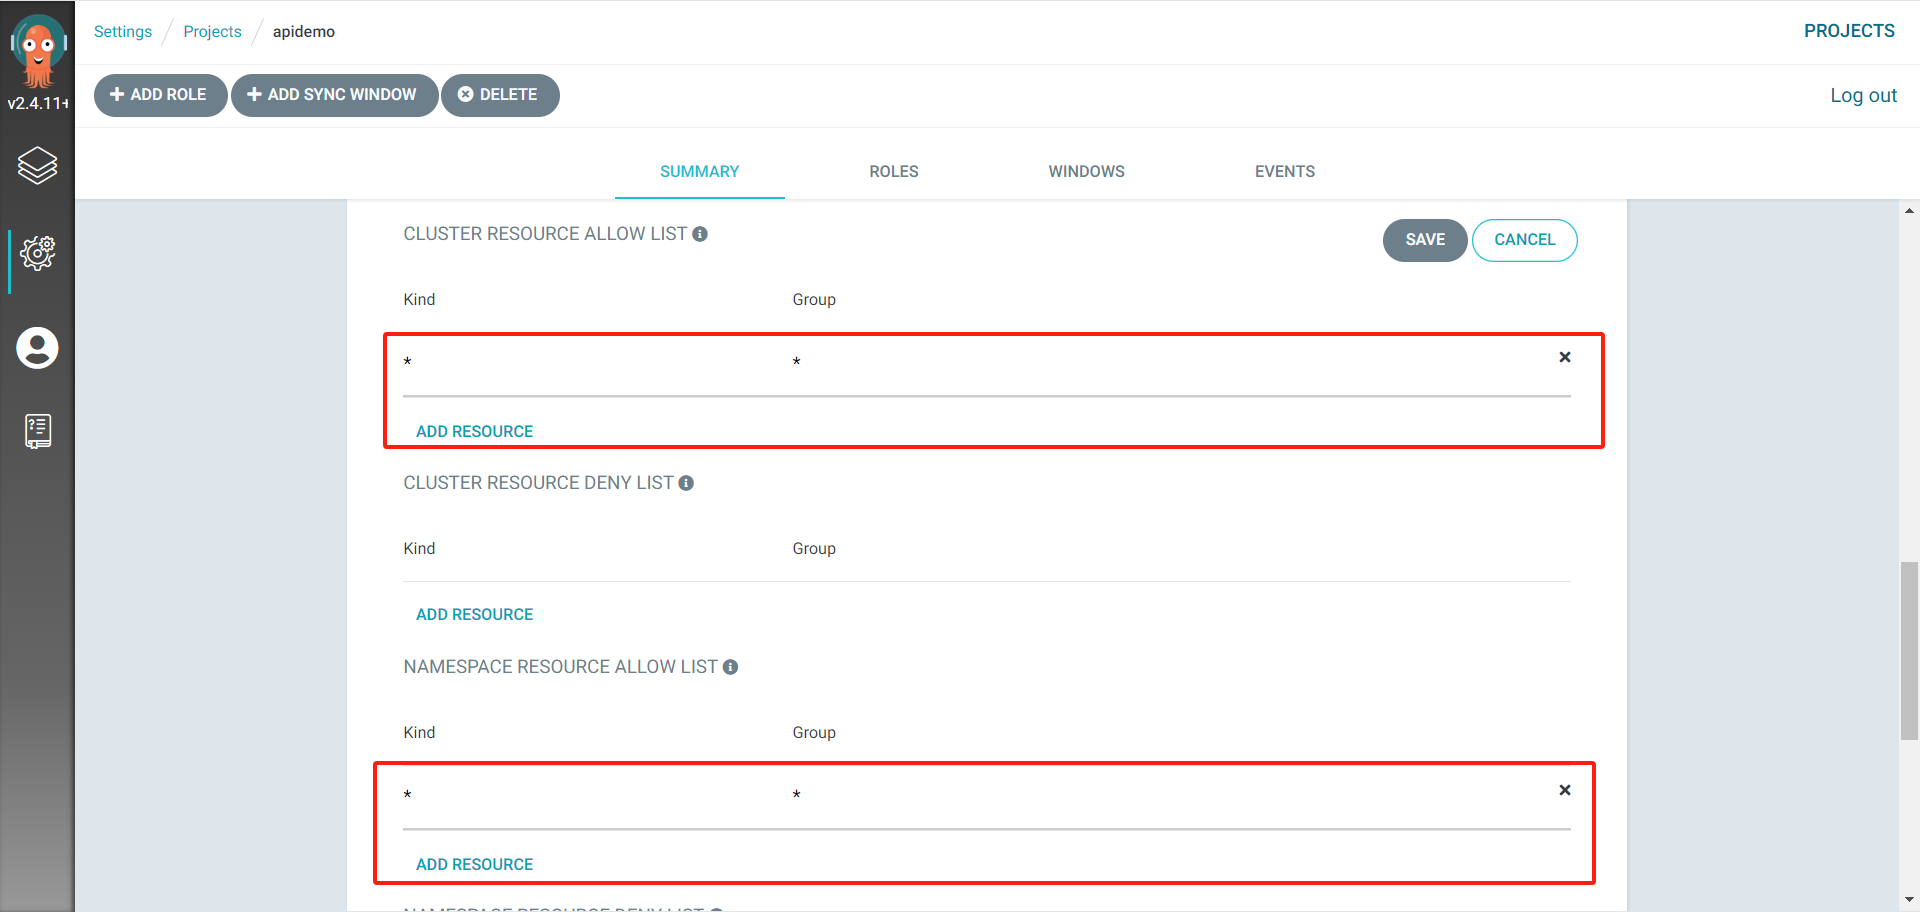The width and height of the screenshot is (1920, 912).
Task: View the Events tab
Action: pyautogui.click(x=1284, y=171)
